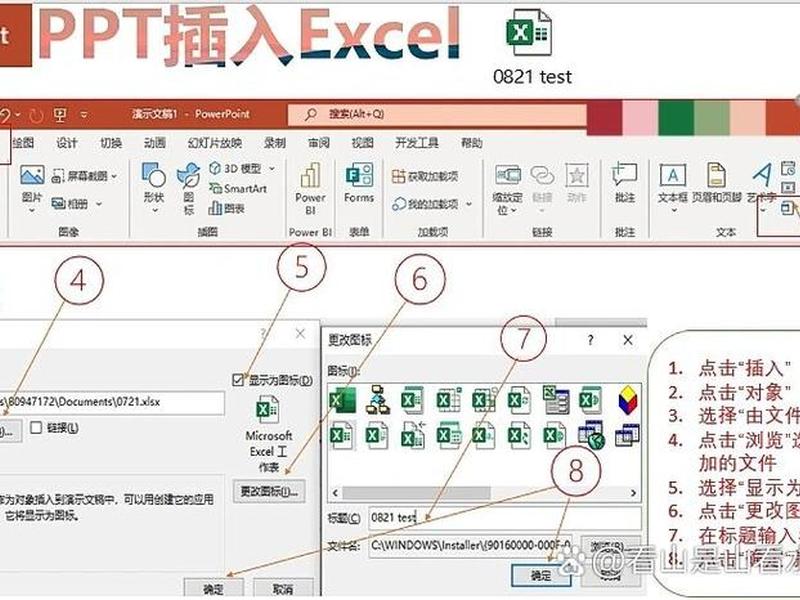800x600 pixels.
Task: Switch to the 动画 tab
Action: 155,143
